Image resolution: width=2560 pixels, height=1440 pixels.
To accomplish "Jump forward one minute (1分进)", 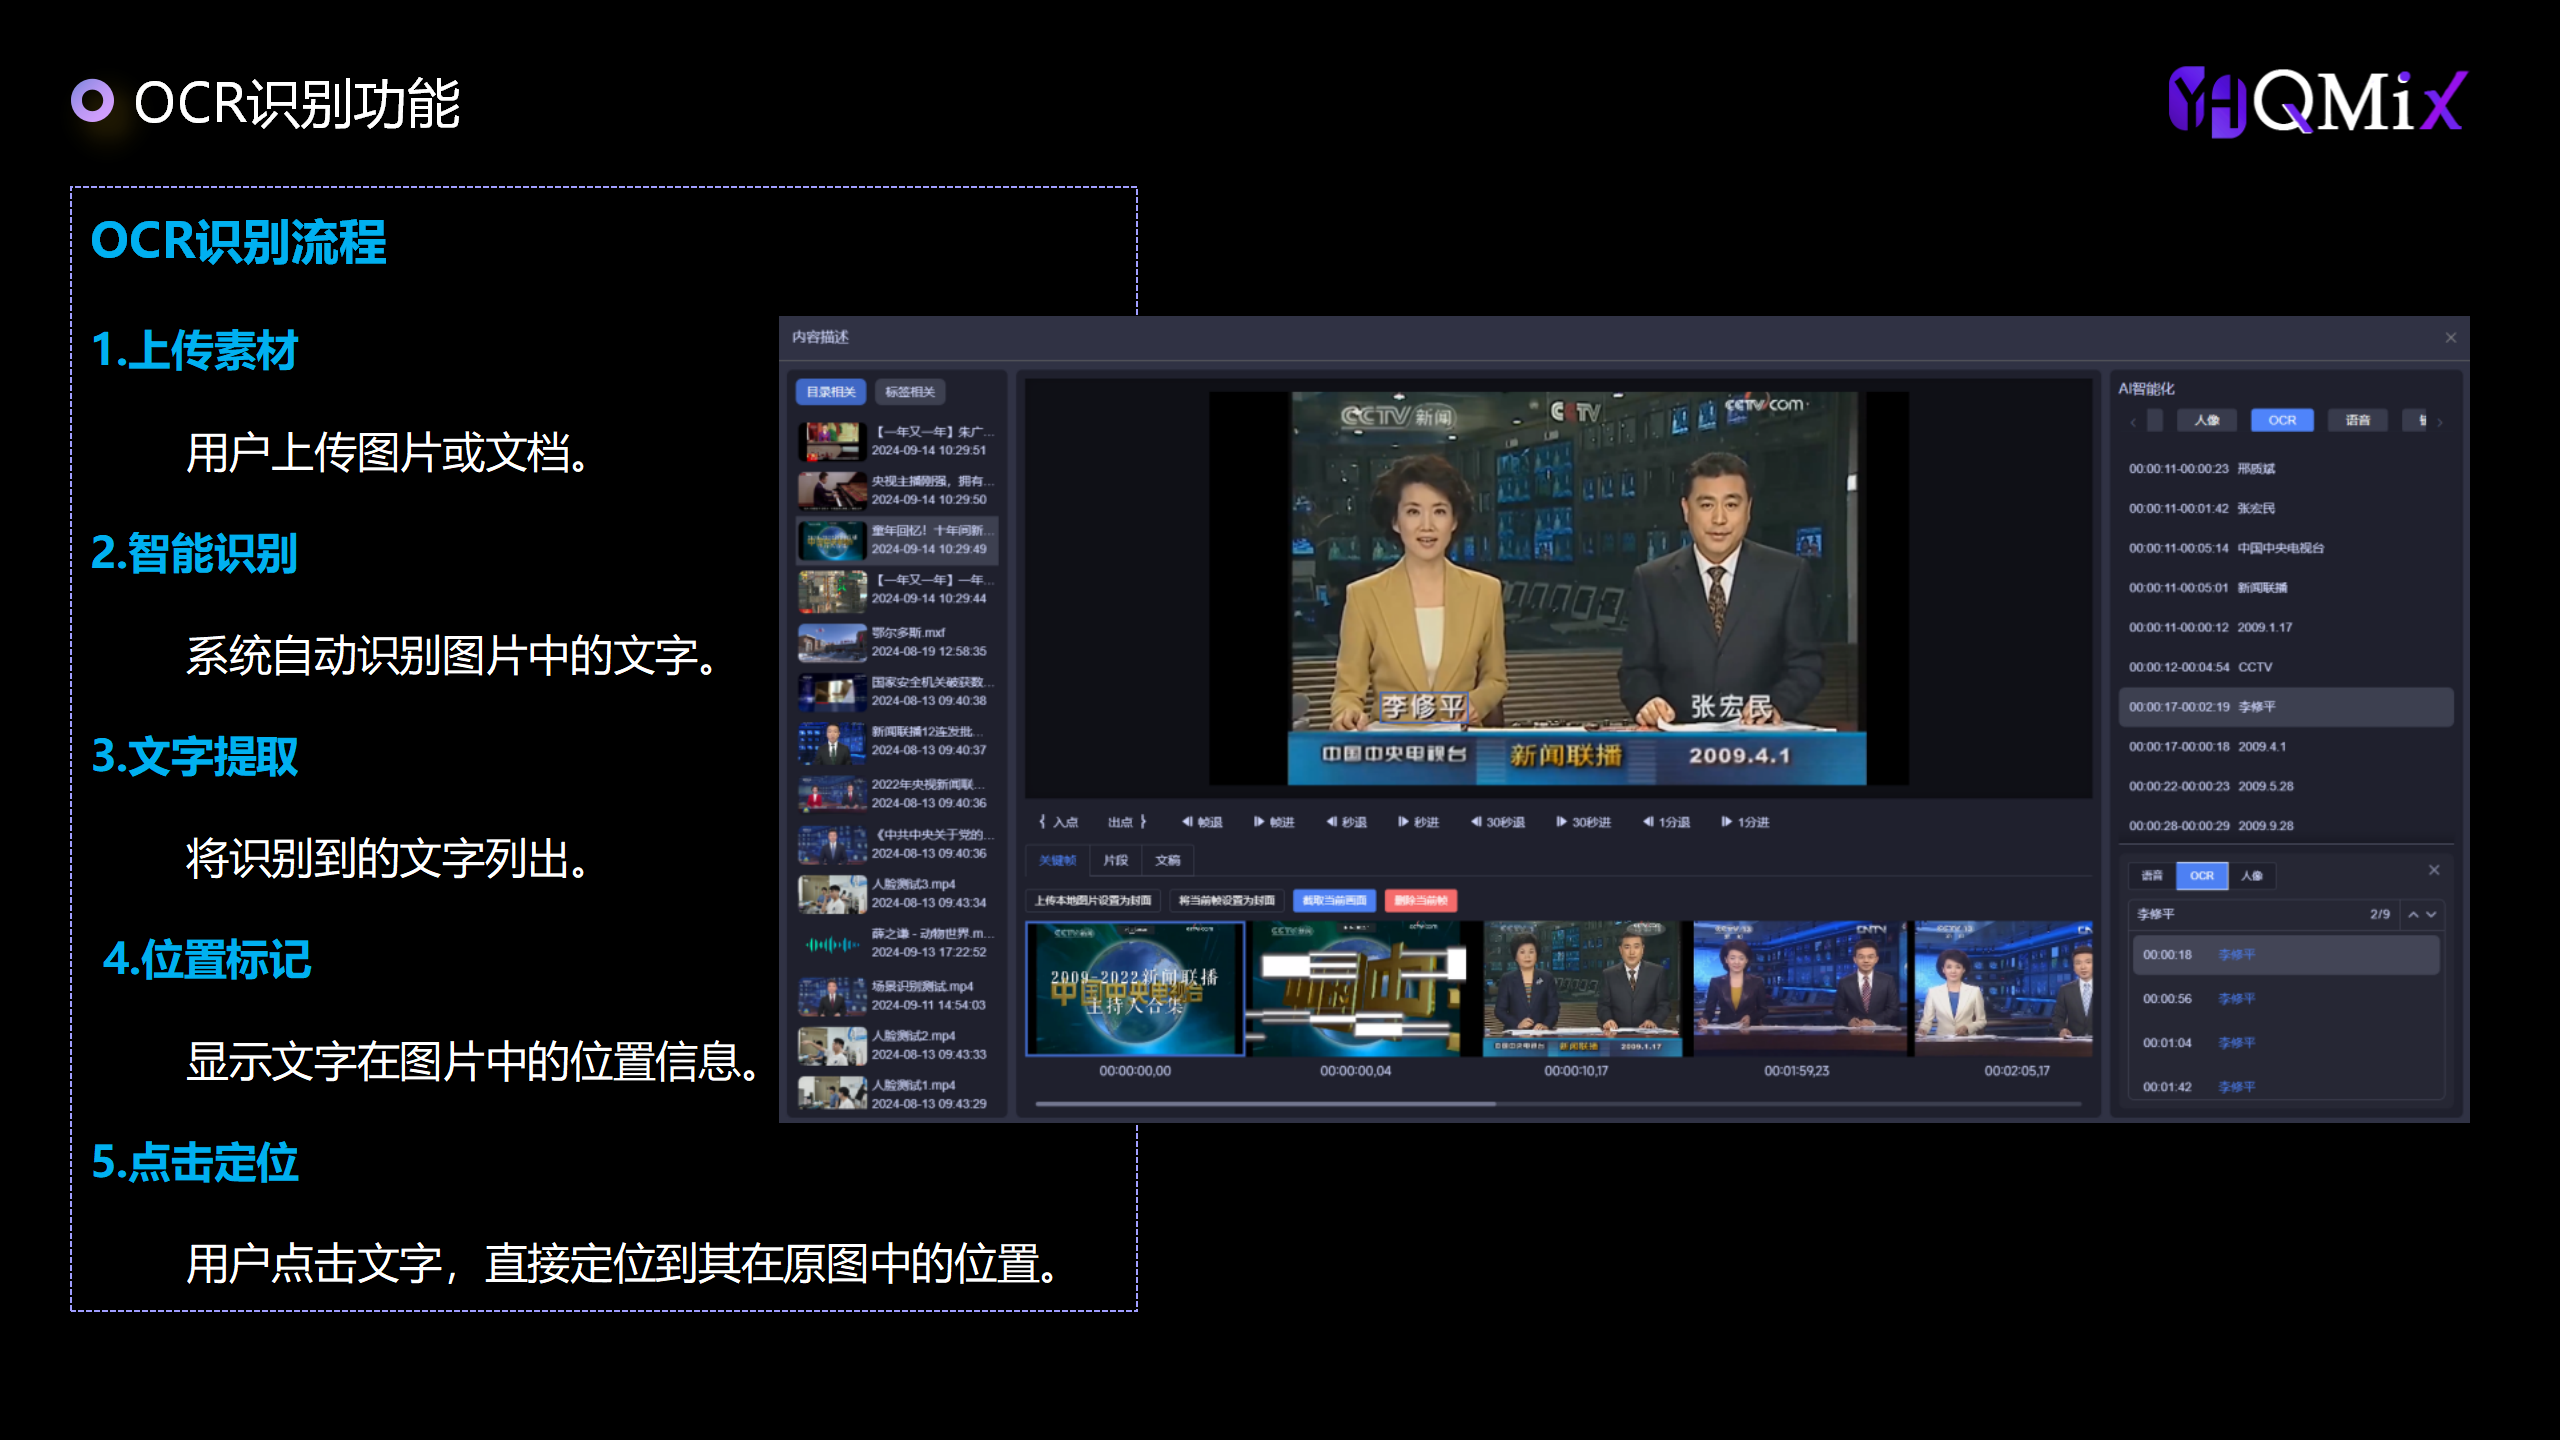I will coord(1745,822).
